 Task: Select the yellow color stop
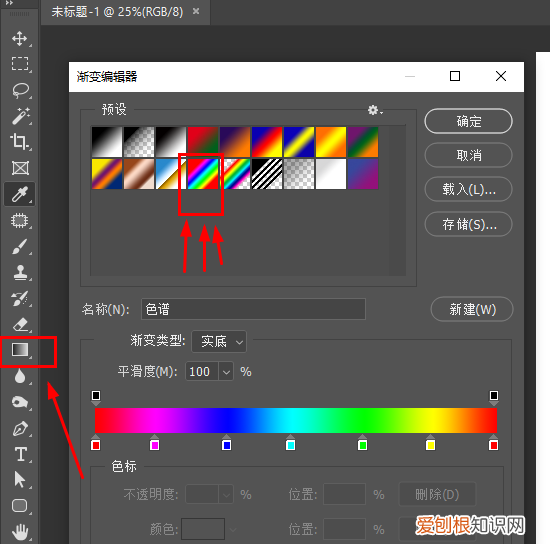(x=430, y=443)
